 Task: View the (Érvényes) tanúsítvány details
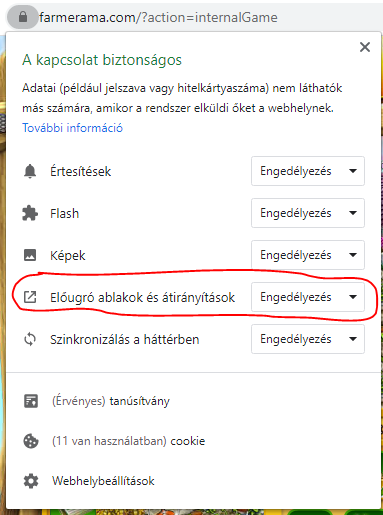(x=111, y=401)
